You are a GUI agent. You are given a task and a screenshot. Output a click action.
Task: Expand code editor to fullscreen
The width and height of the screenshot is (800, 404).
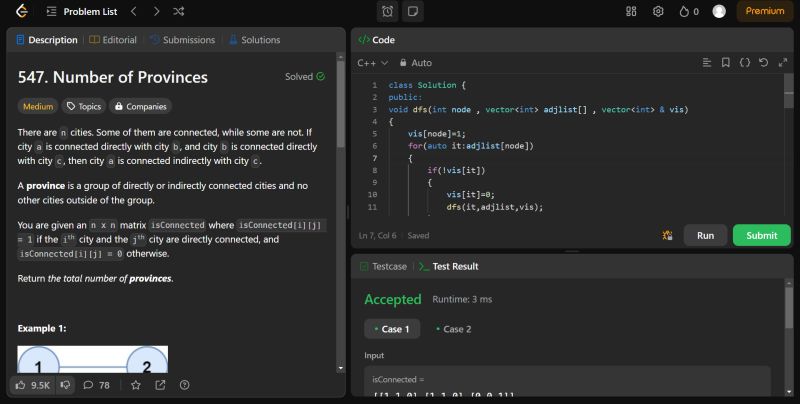(x=782, y=62)
